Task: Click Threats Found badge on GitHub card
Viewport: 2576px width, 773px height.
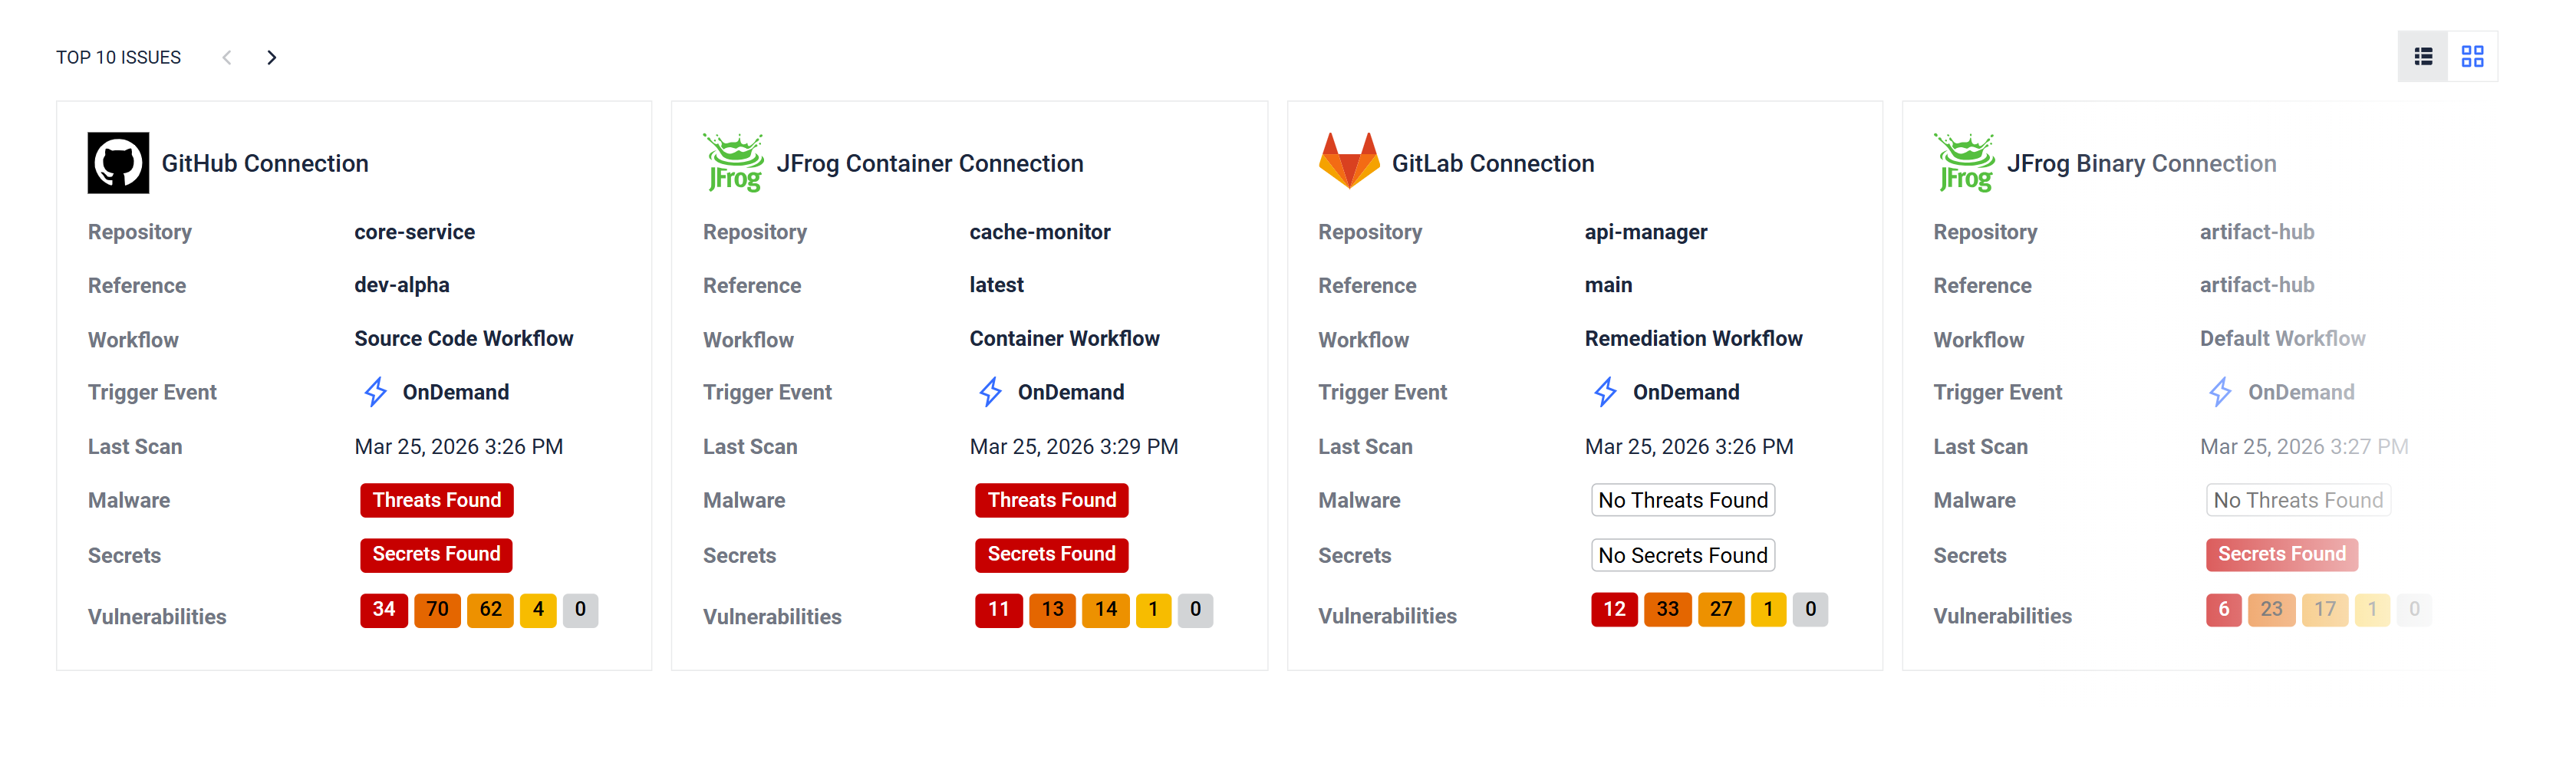Action: 436,500
